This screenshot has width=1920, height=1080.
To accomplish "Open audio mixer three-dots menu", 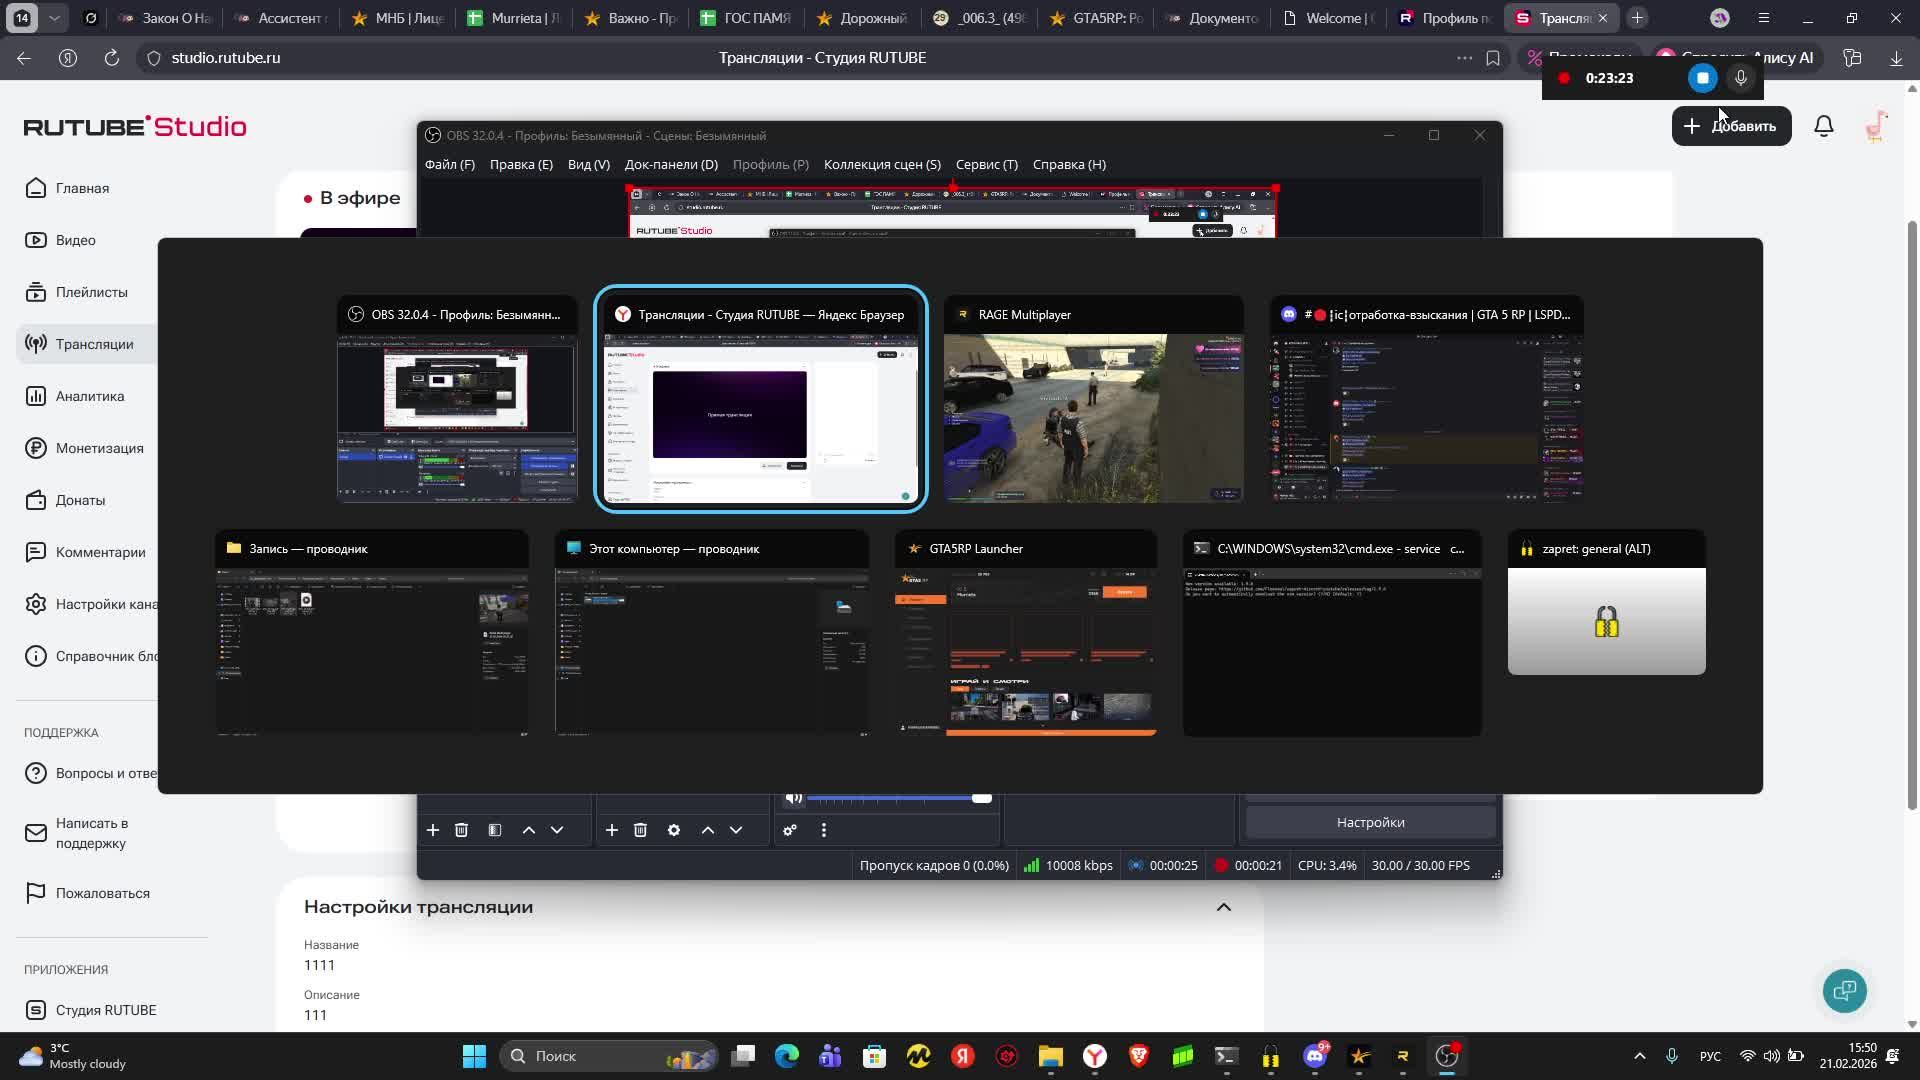I will 824,830.
